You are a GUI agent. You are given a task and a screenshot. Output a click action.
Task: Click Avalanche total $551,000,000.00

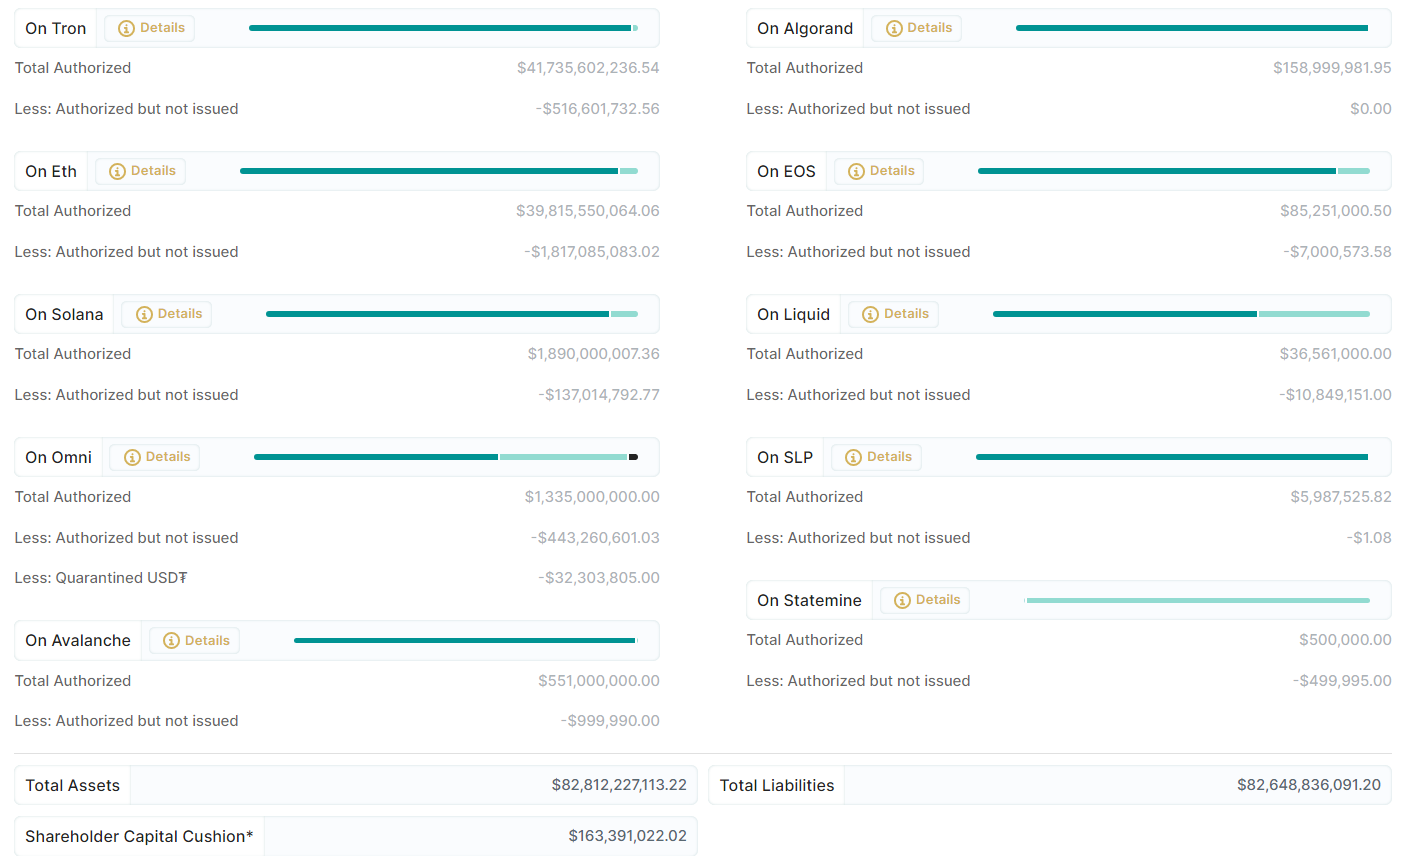[599, 681]
